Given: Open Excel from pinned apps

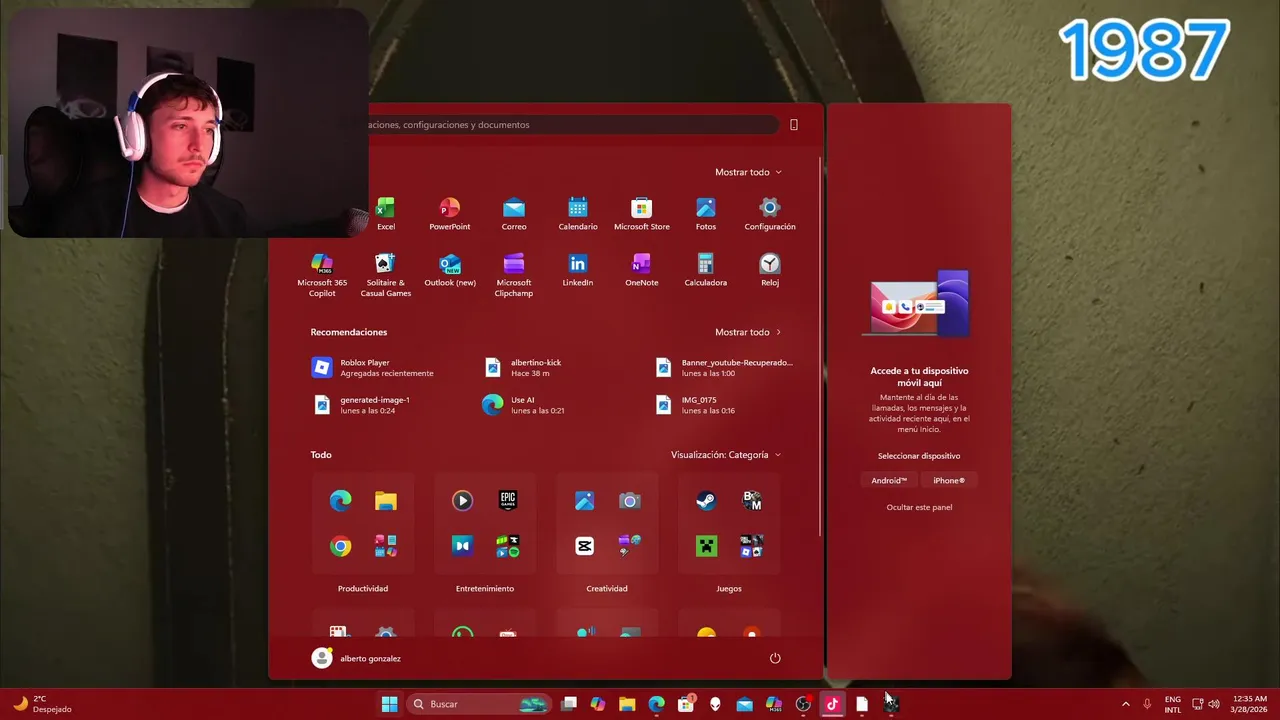Looking at the screenshot, I should 386,214.
